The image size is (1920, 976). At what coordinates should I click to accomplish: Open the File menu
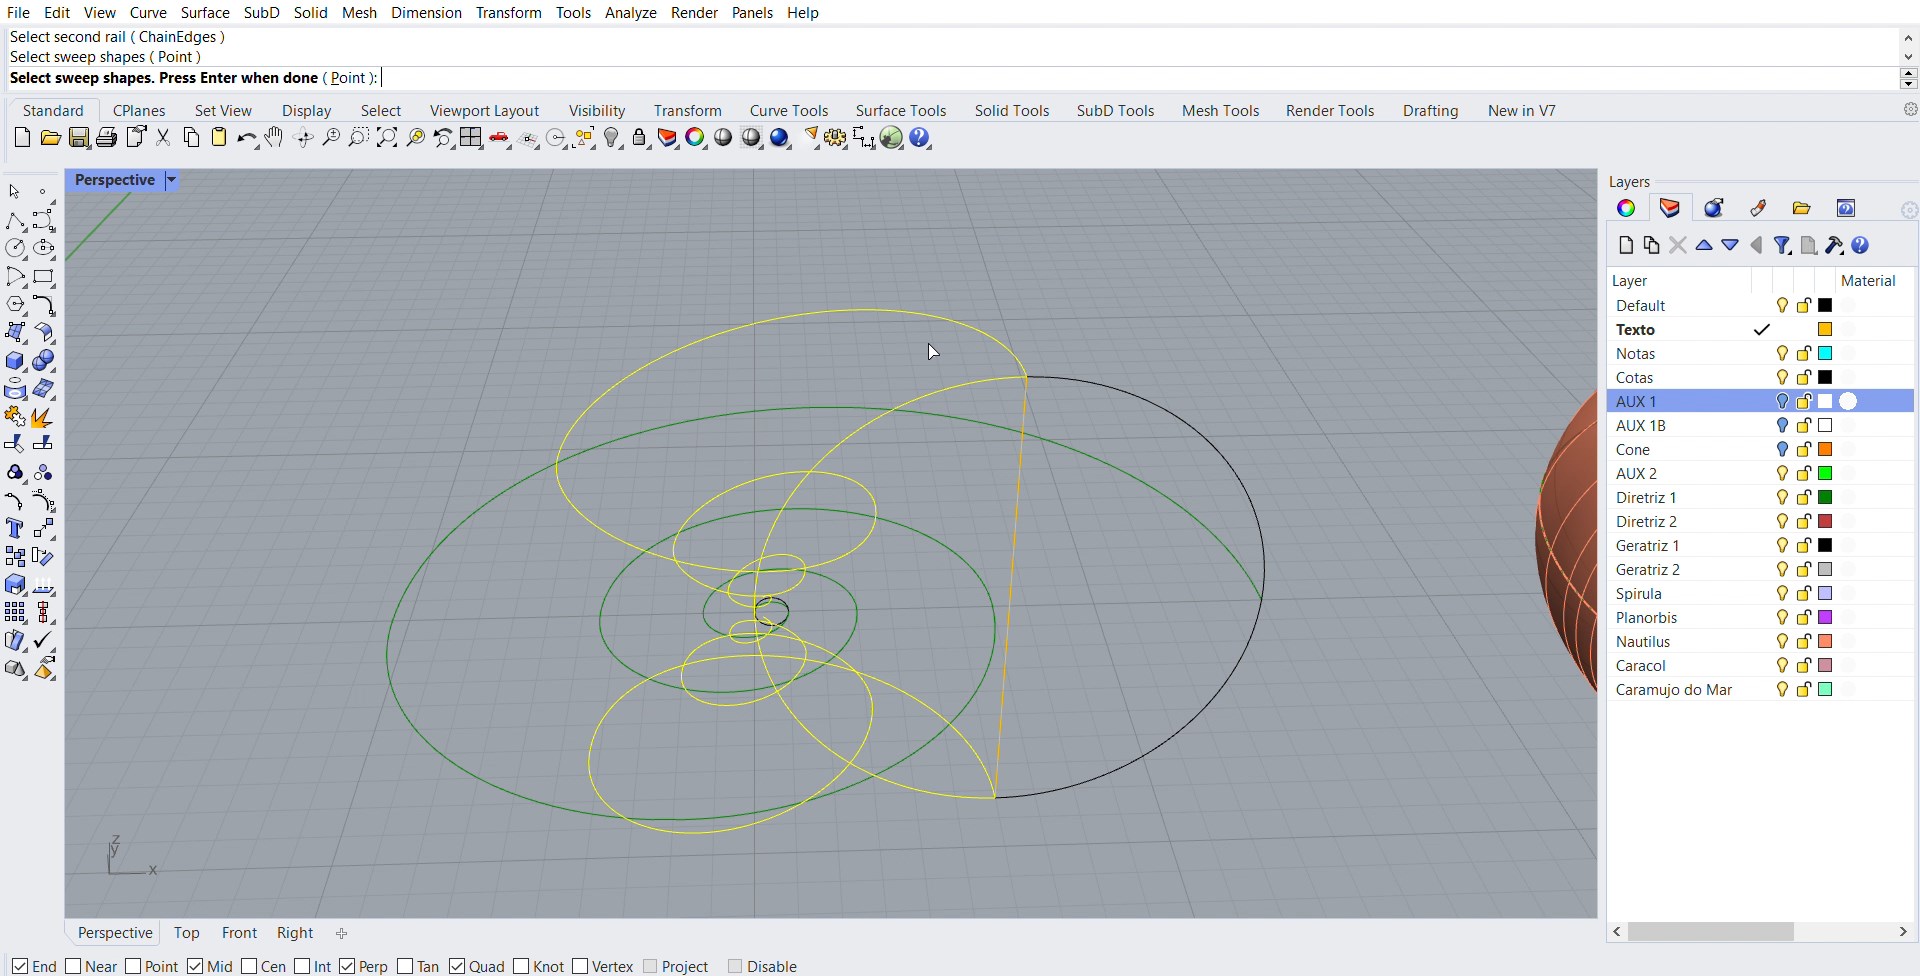pyautogui.click(x=18, y=12)
